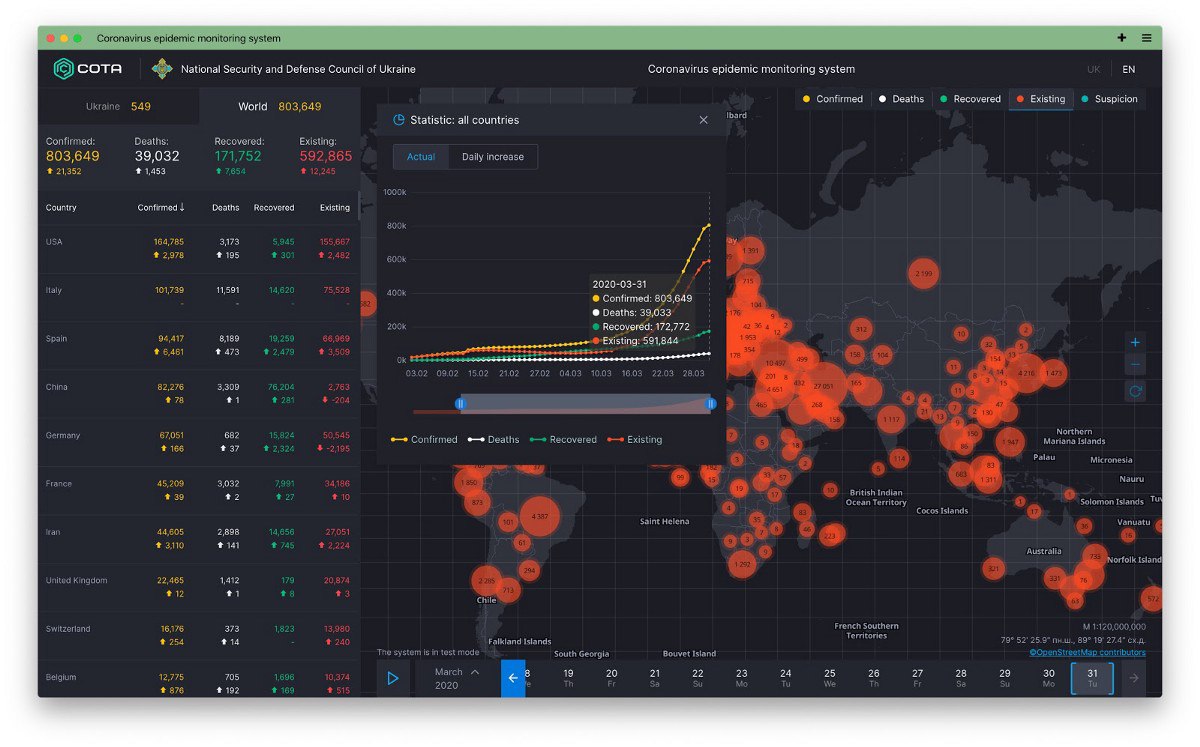Start timeline playback
This screenshot has height=747, width=1200.
click(393, 678)
